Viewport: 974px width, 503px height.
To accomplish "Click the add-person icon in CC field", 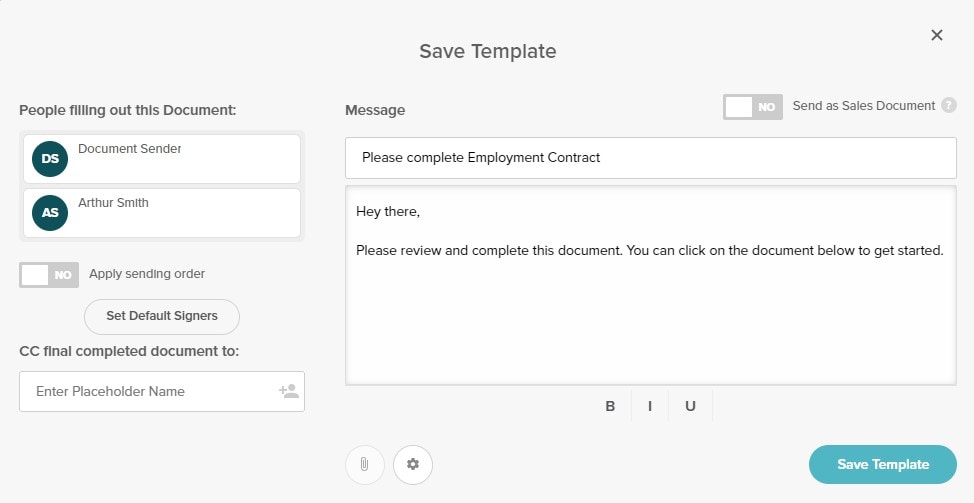I will 289,391.
